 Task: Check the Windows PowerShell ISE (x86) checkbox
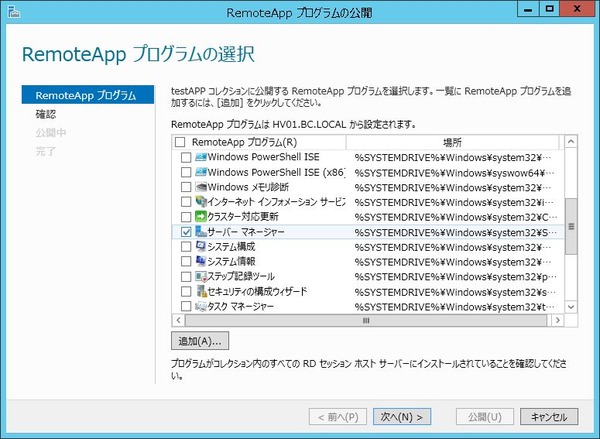pyautogui.click(x=186, y=172)
